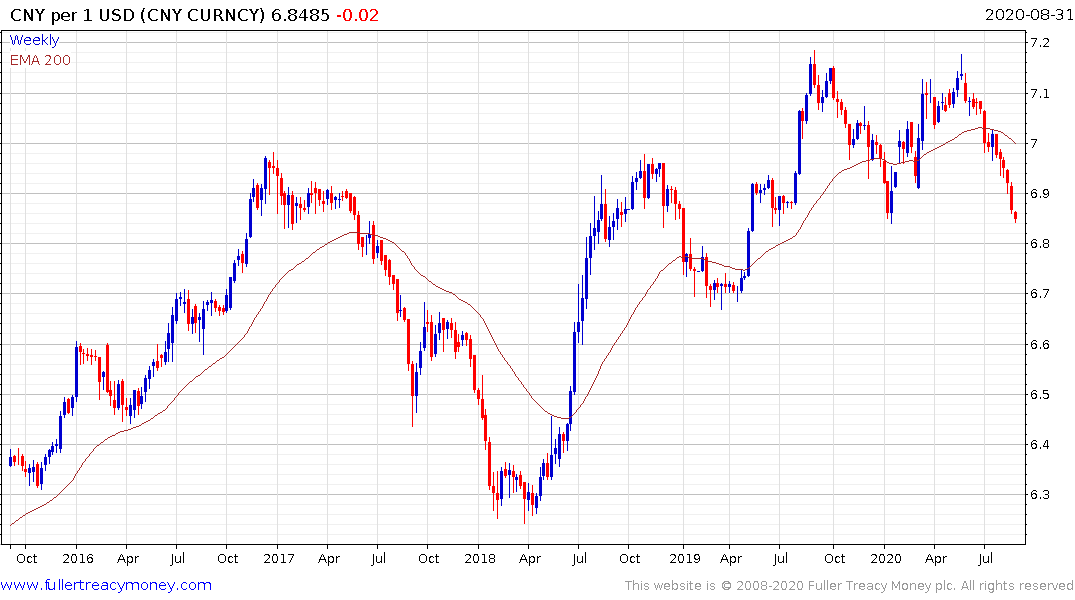
Task: Click the chart title 'CNY per 1 USD (CNY CURNCY)'
Action: (137, 15)
